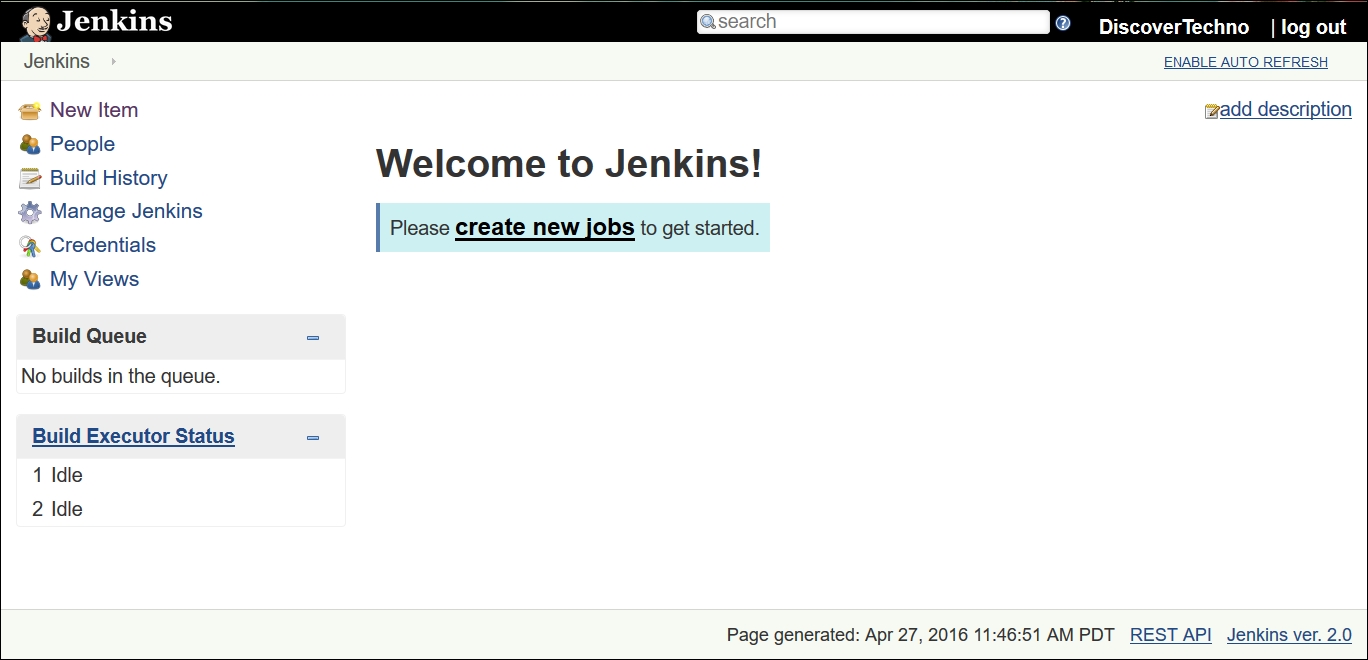Click the Credentials keys icon

(30, 246)
